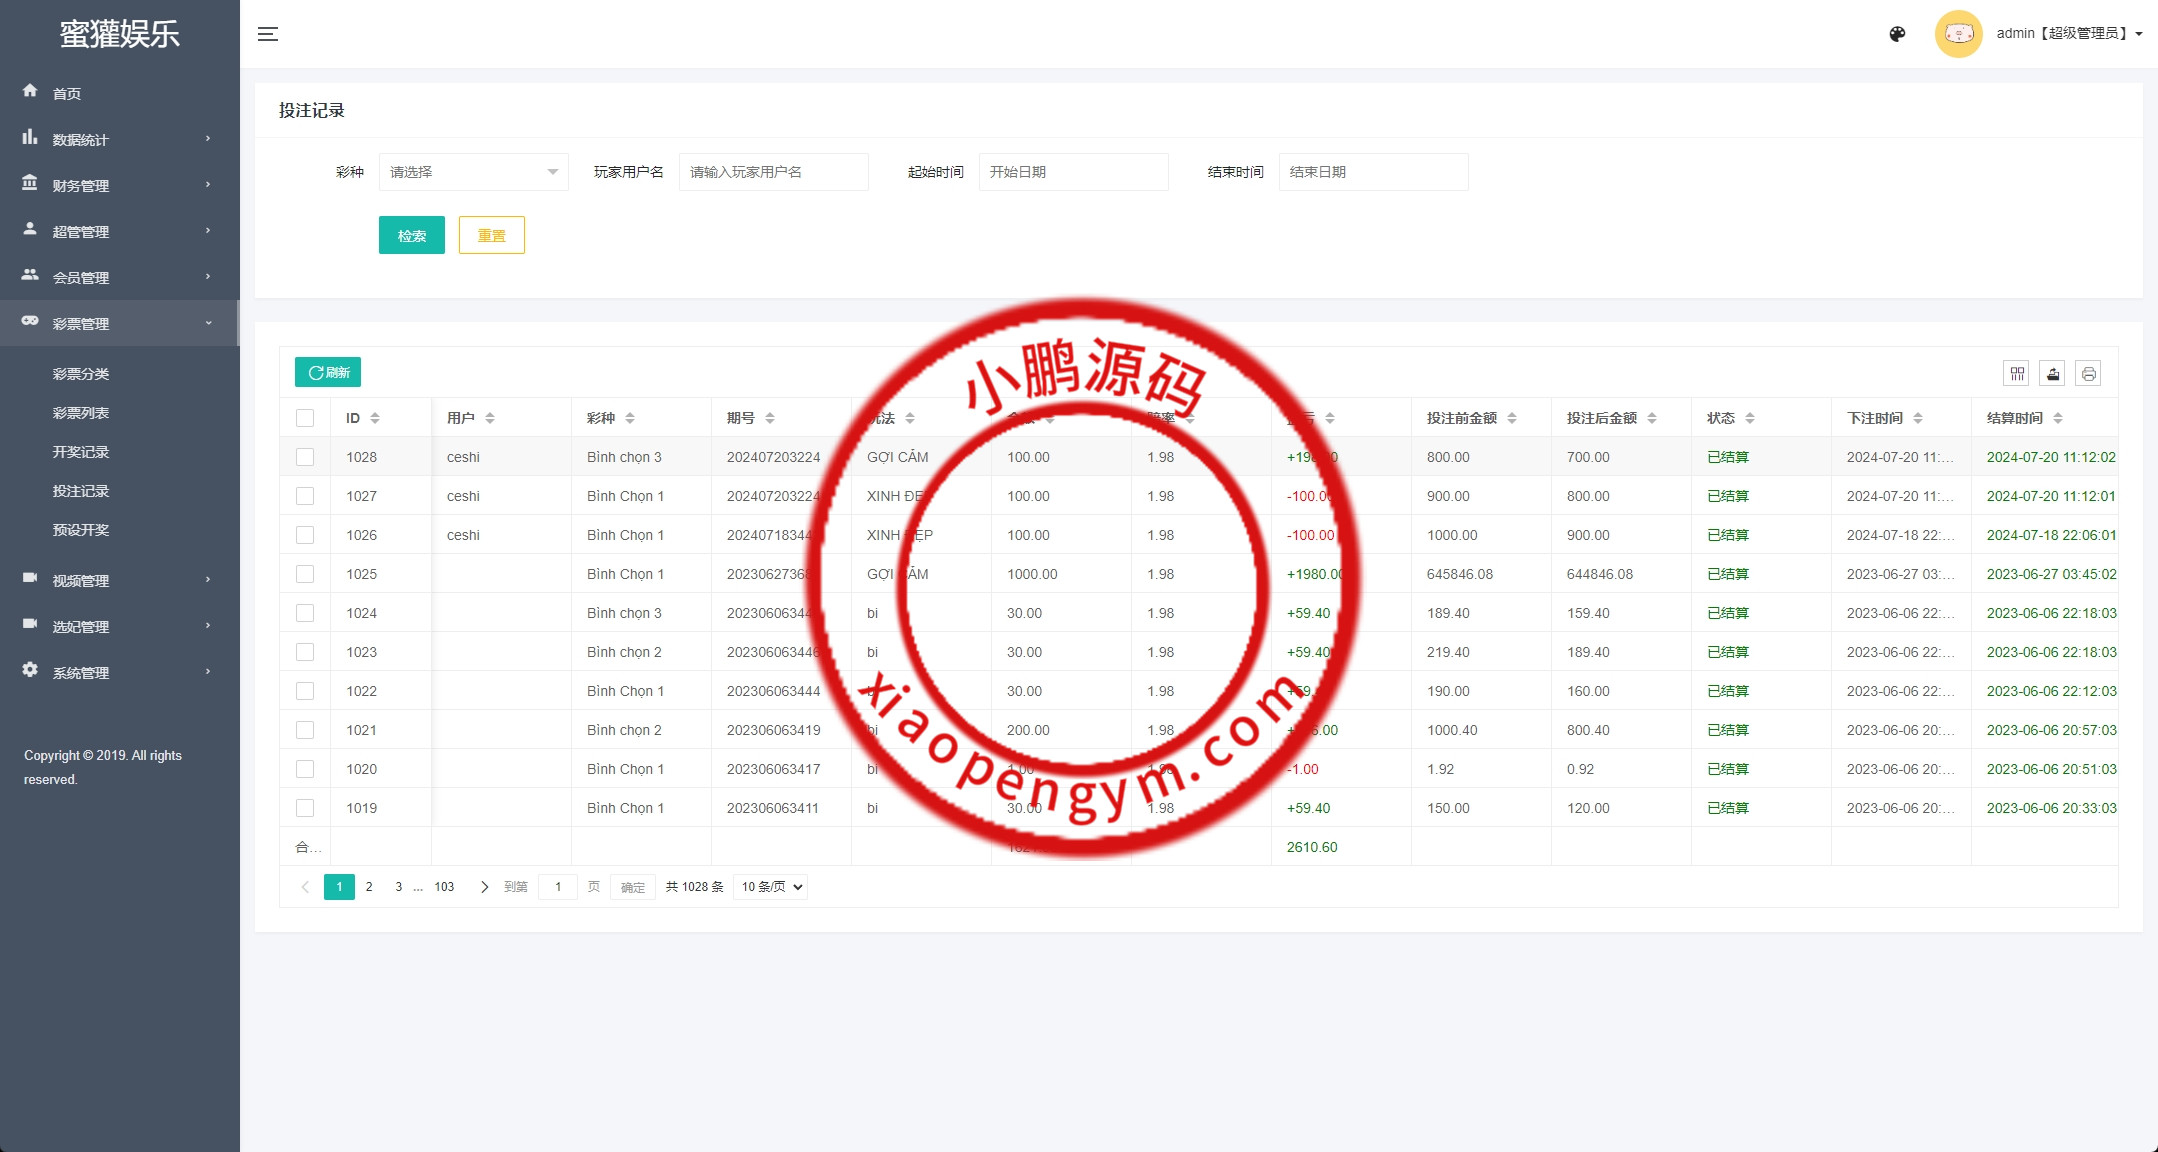Open the column filter grid icon
This screenshot has height=1152, width=2158.
click(2016, 374)
